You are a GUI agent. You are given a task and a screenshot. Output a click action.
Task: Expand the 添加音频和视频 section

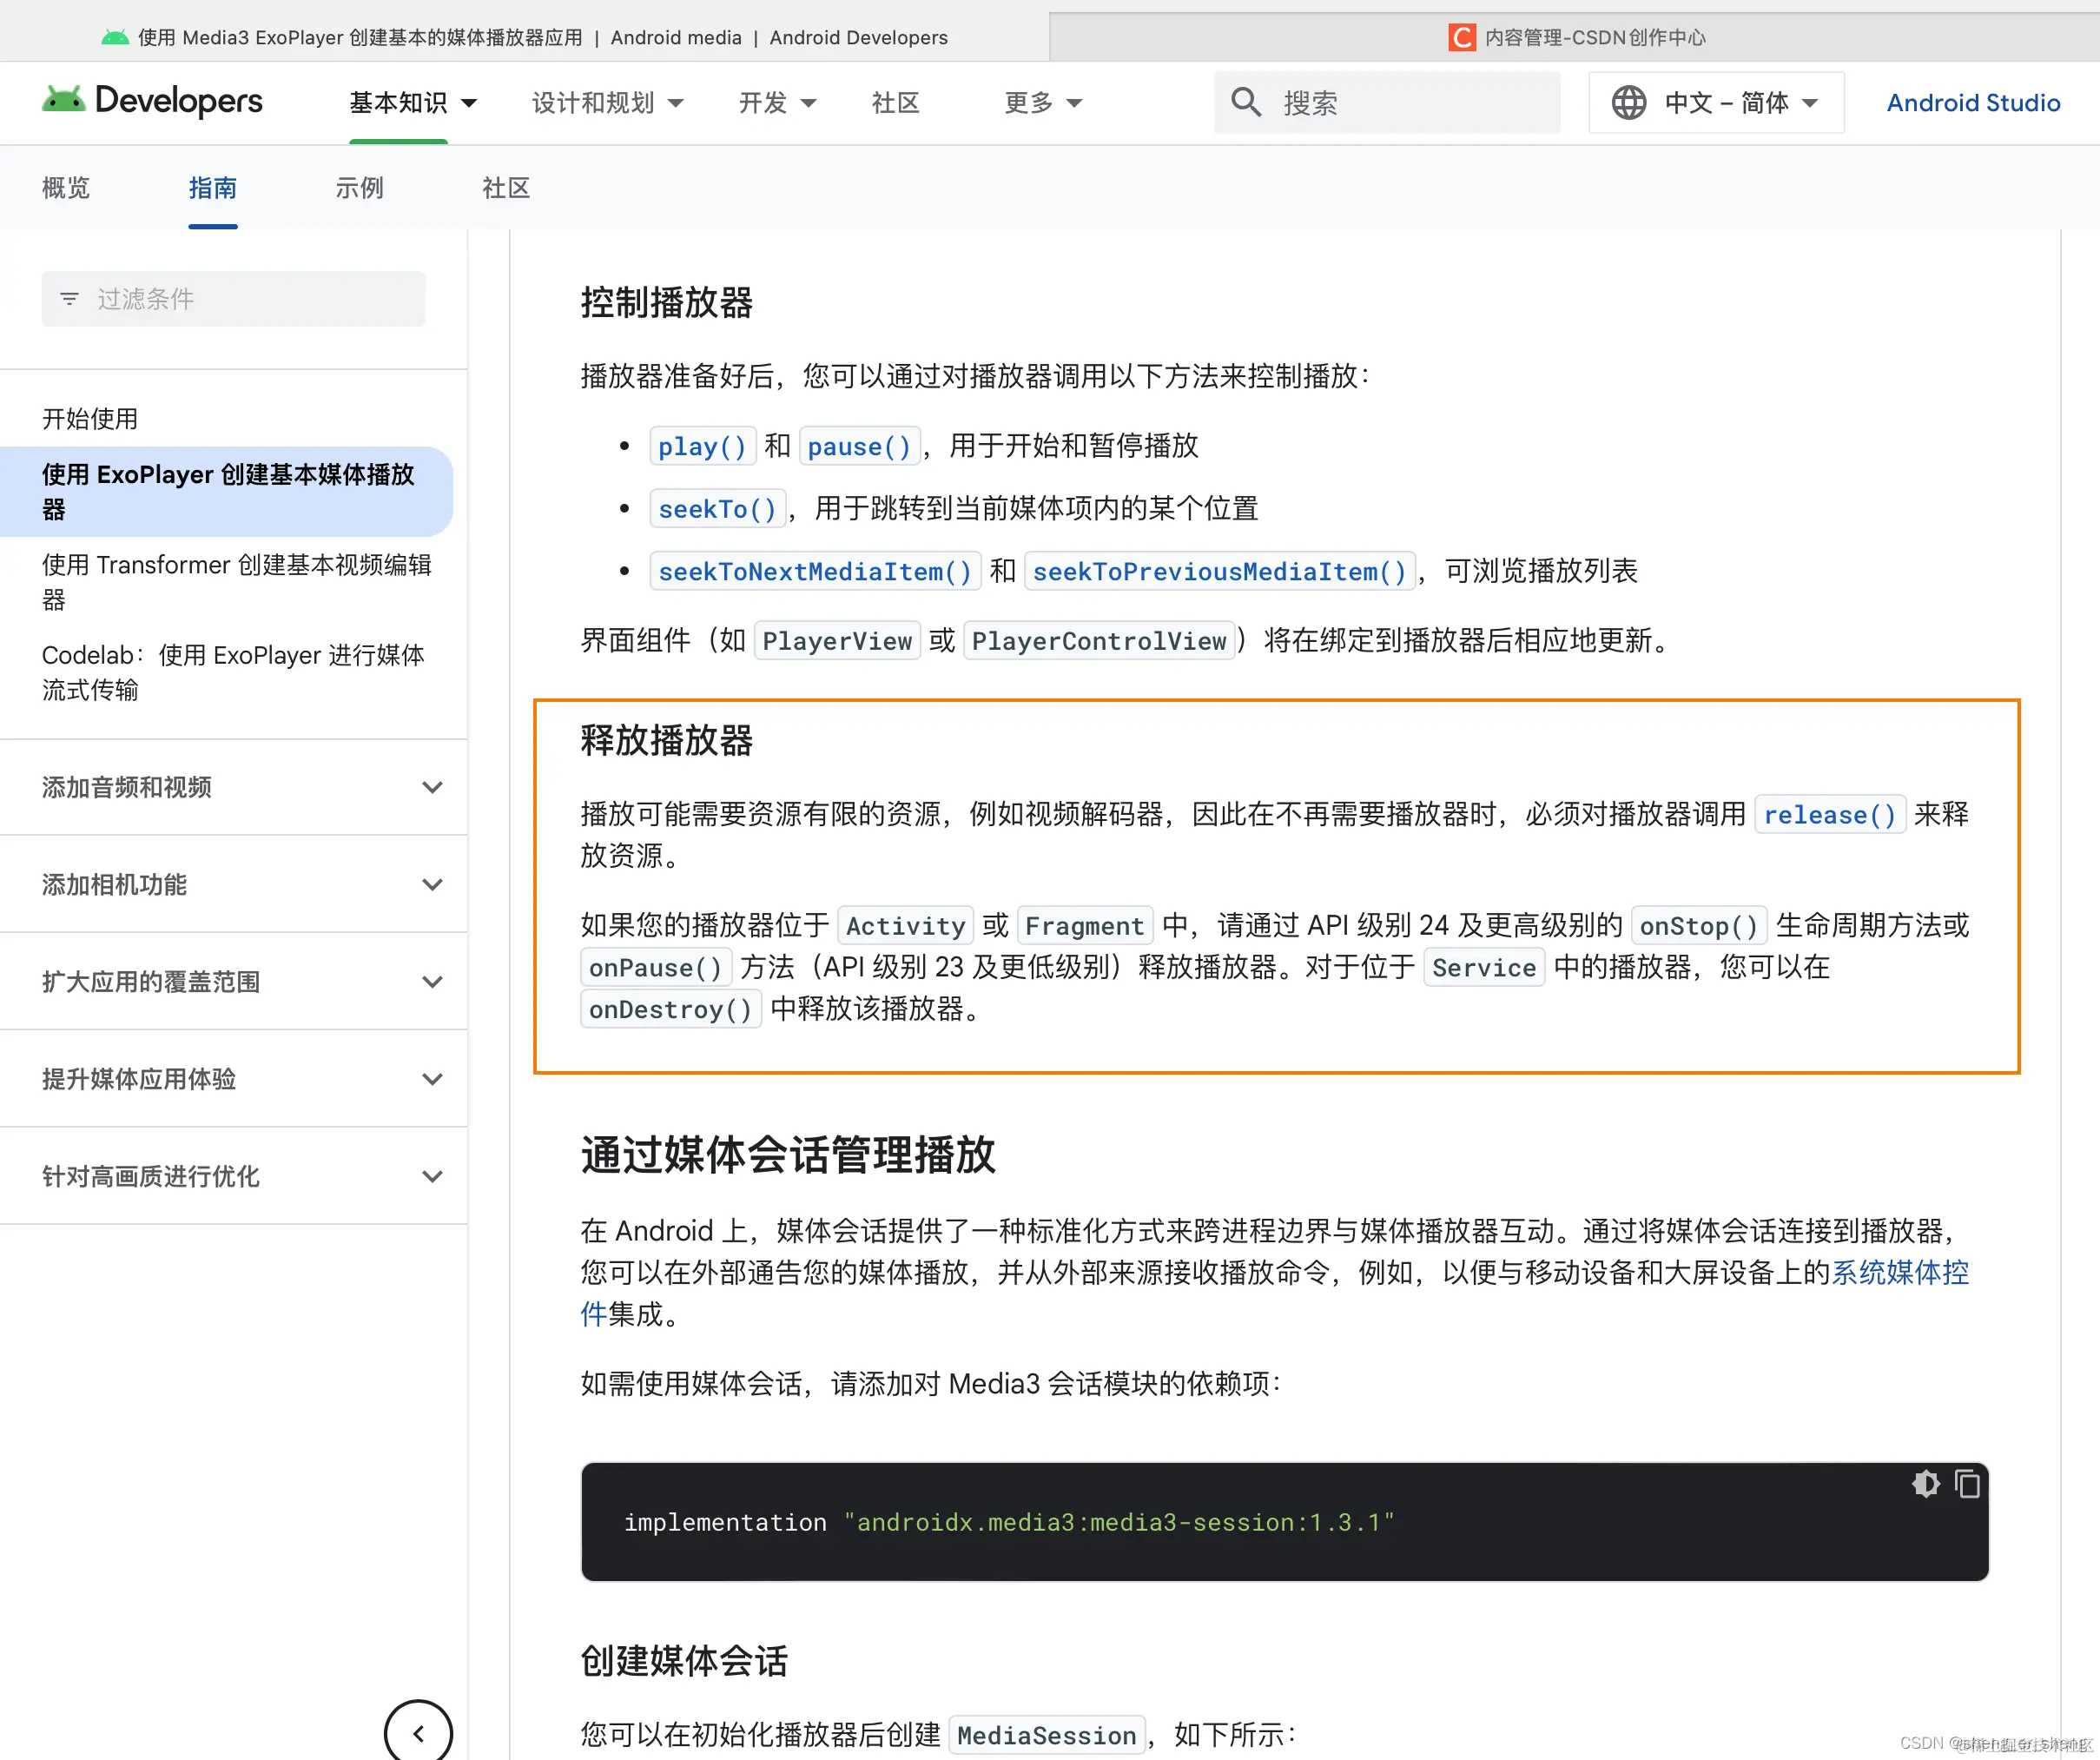click(x=433, y=787)
